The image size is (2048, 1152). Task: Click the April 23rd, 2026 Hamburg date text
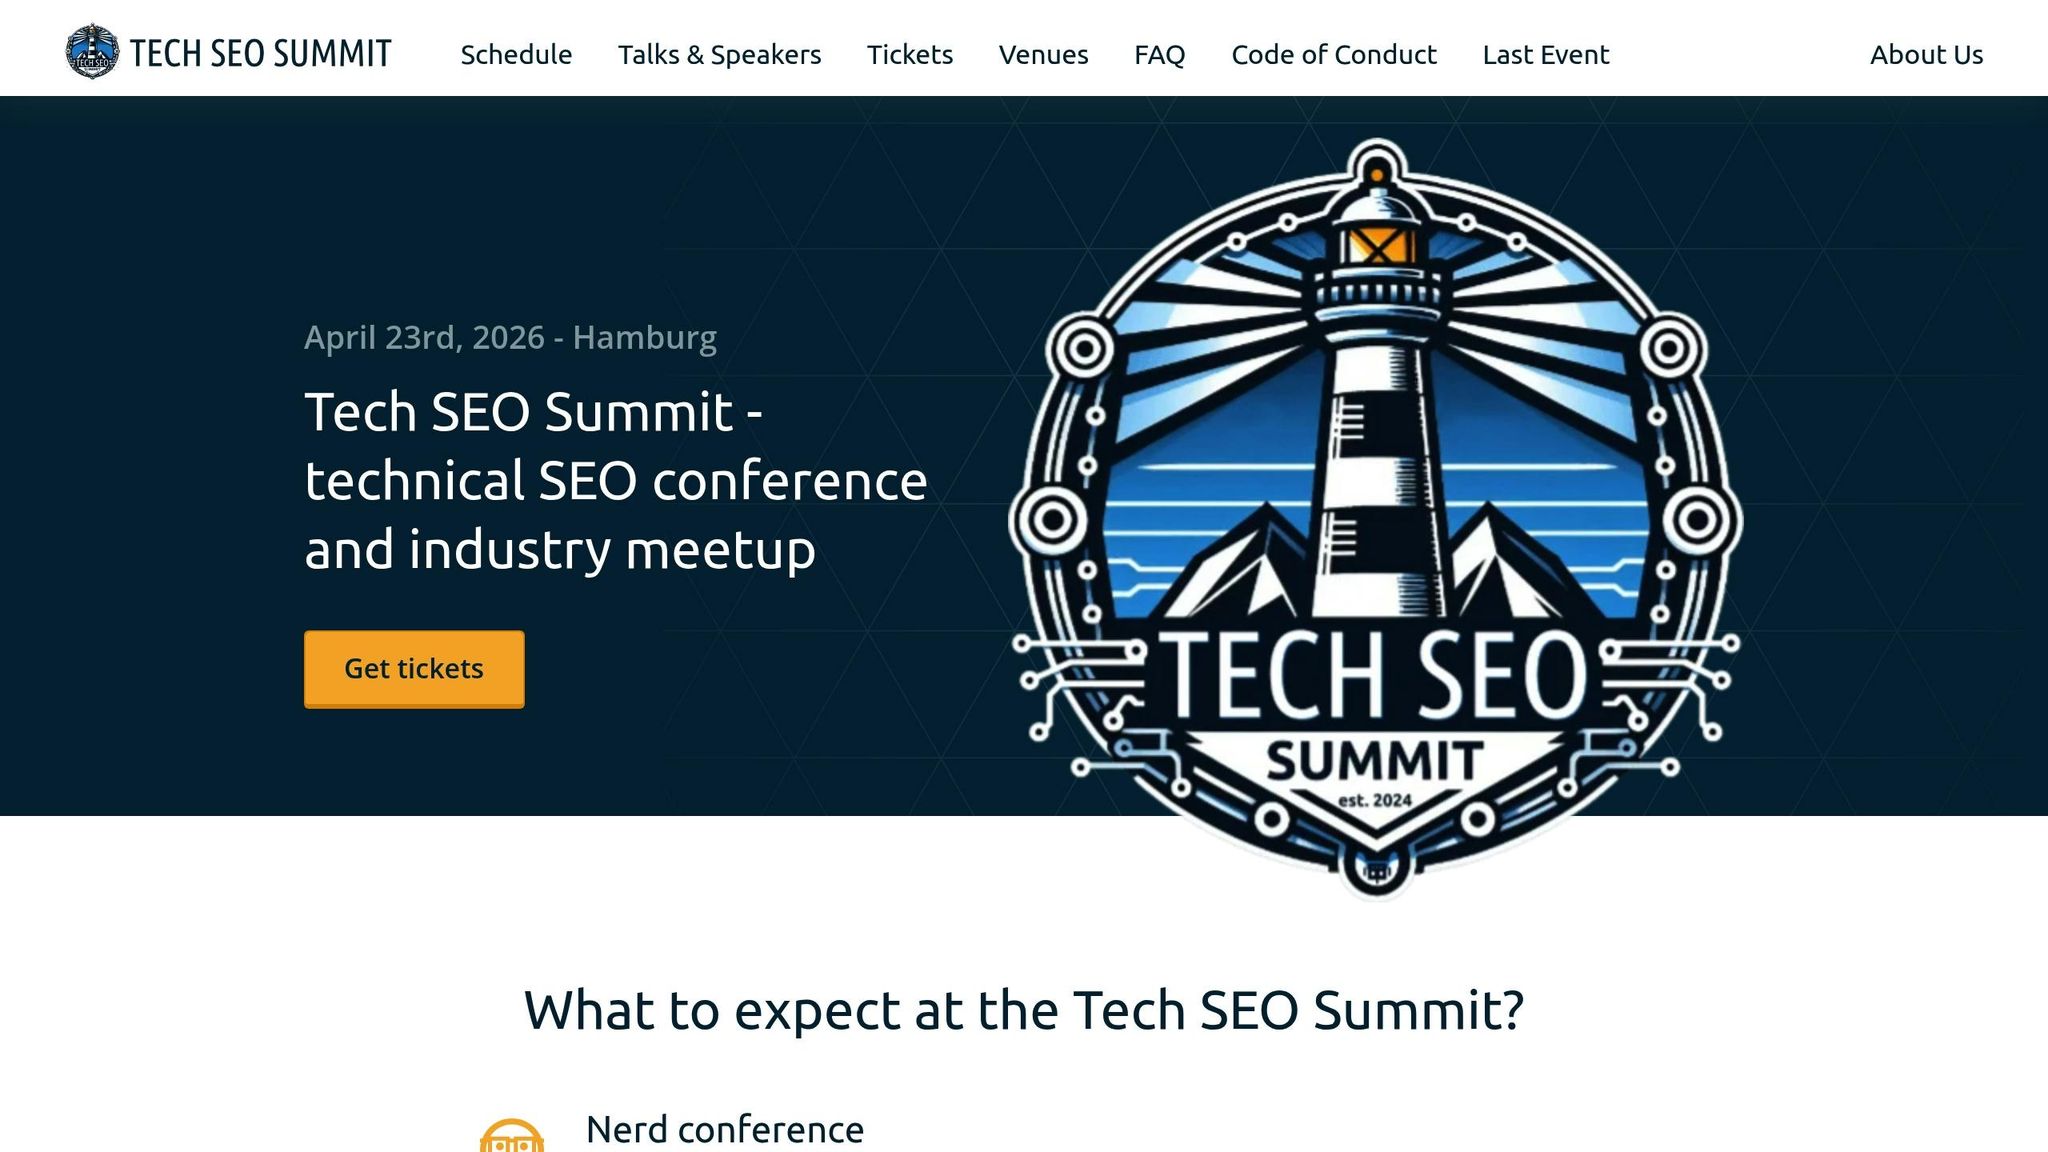pyautogui.click(x=510, y=338)
